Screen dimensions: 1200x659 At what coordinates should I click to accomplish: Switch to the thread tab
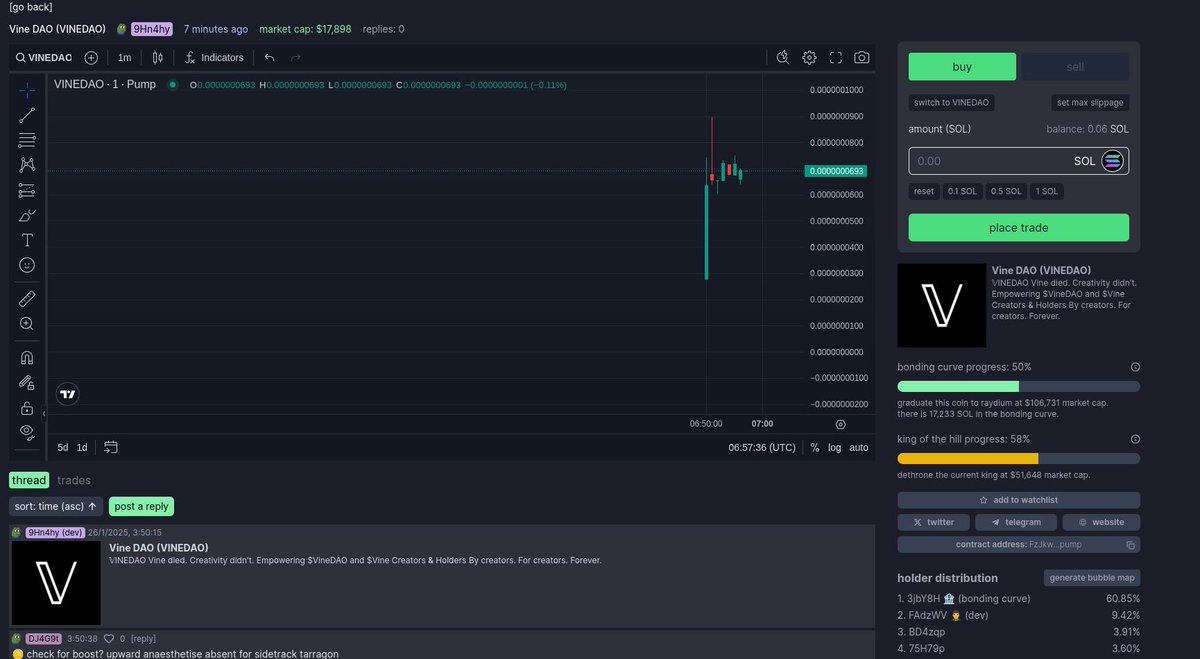pyautogui.click(x=29, y=480)
